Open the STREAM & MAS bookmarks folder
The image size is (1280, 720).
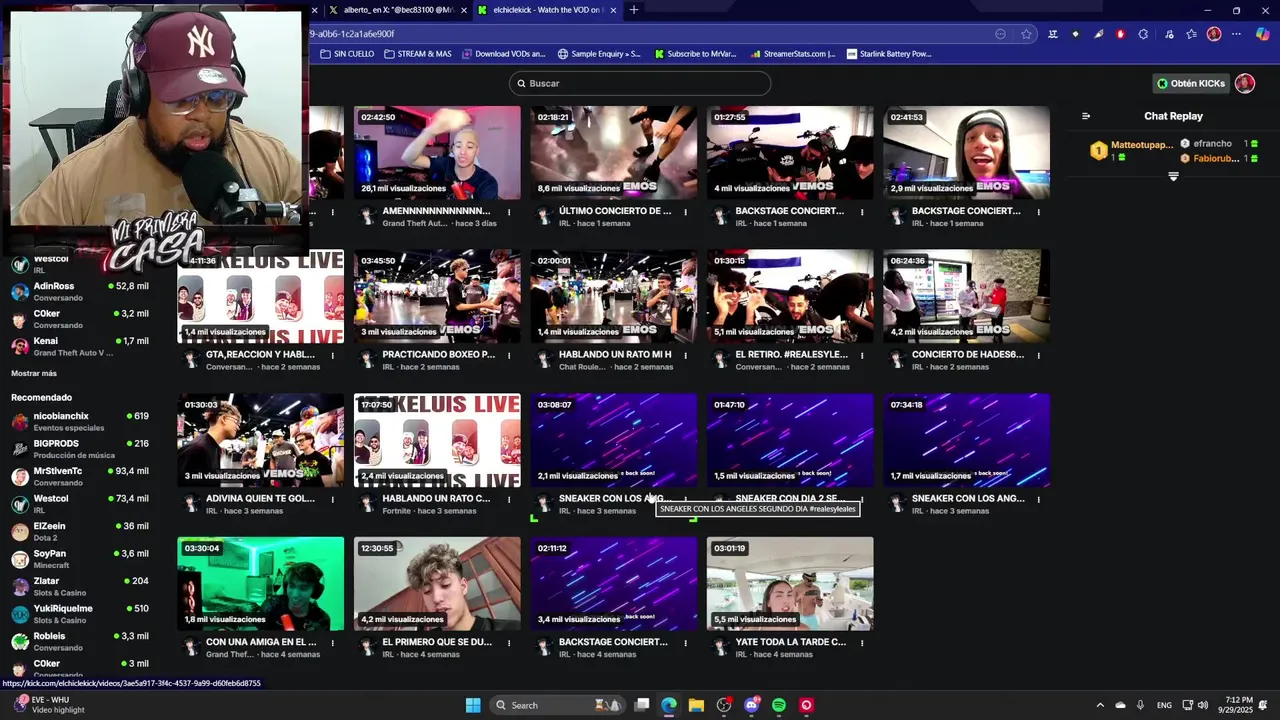417,54
